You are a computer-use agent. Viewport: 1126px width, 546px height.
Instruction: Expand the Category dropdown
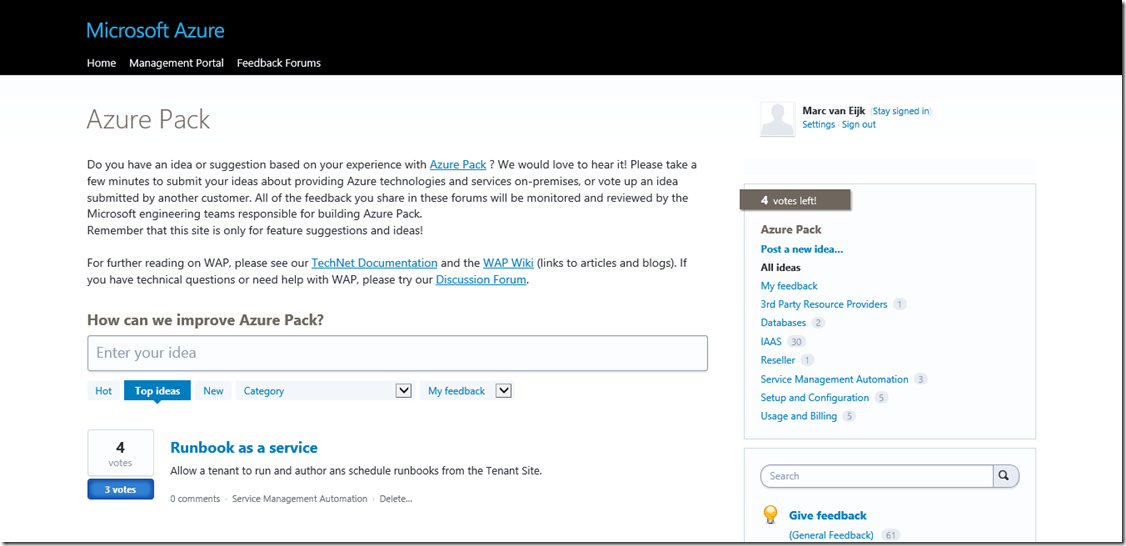(404, 391)
